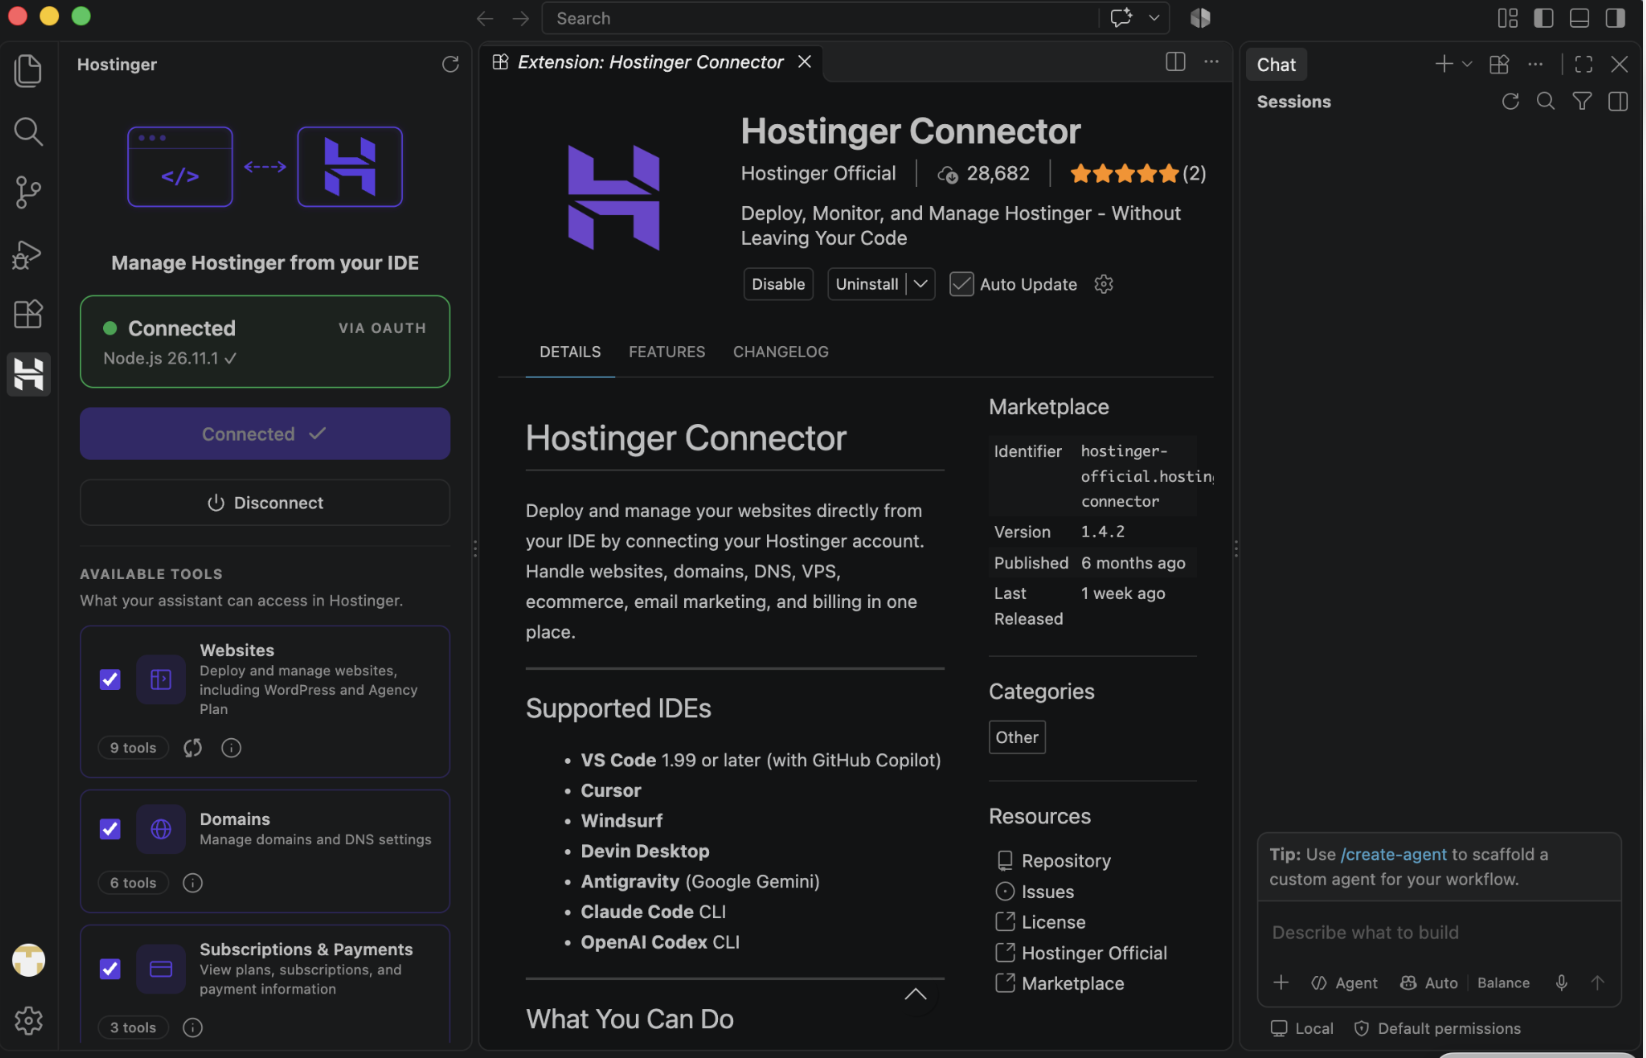
Task: Select the Hostinger activity bar icon
Action: click(x=28, y=374)
